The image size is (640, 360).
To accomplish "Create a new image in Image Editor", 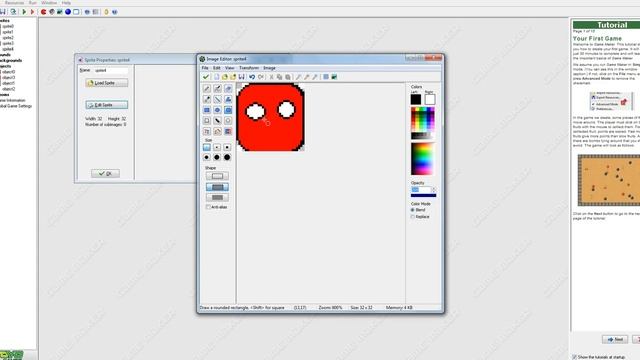I will 216,77.
